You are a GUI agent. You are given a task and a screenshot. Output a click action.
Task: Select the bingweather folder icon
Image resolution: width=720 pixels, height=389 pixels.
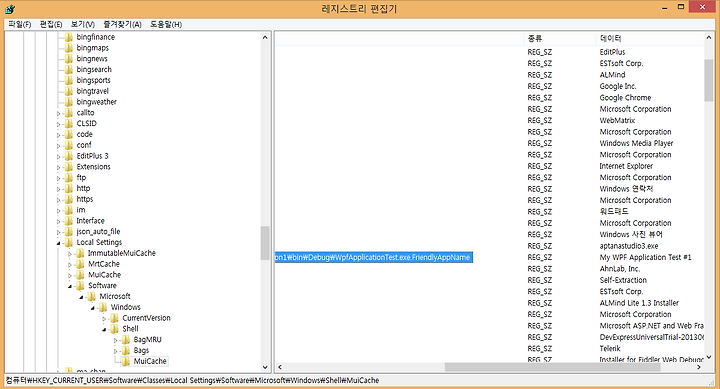click(69, 102)
